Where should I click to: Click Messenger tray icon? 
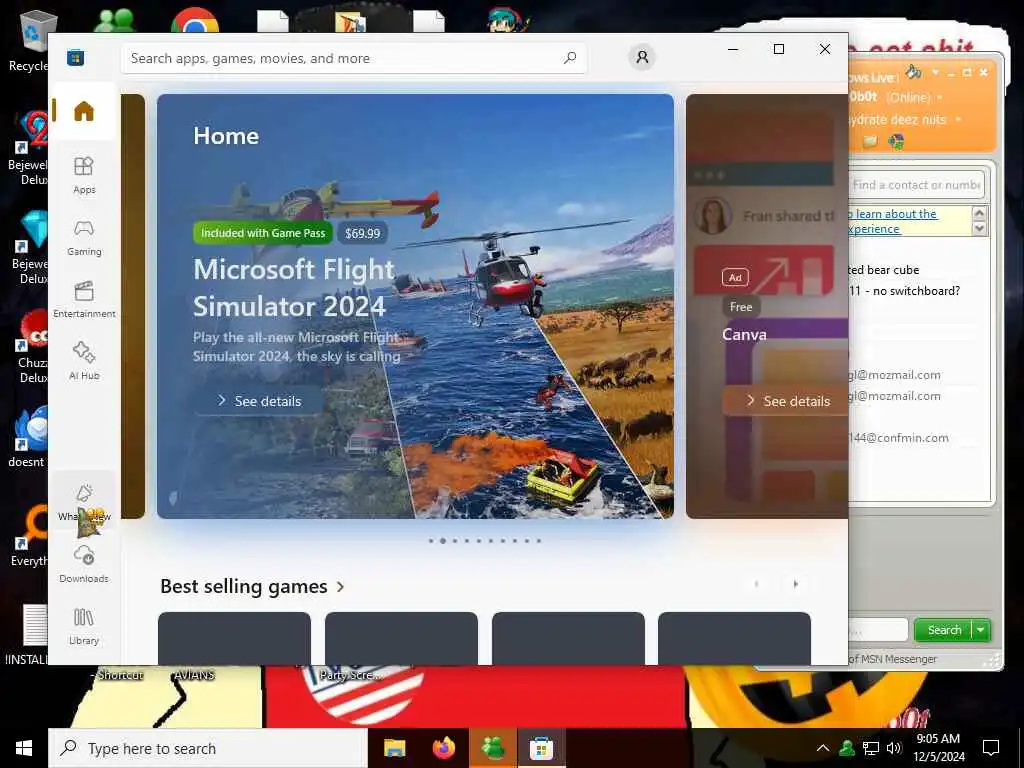pos(847,748)
